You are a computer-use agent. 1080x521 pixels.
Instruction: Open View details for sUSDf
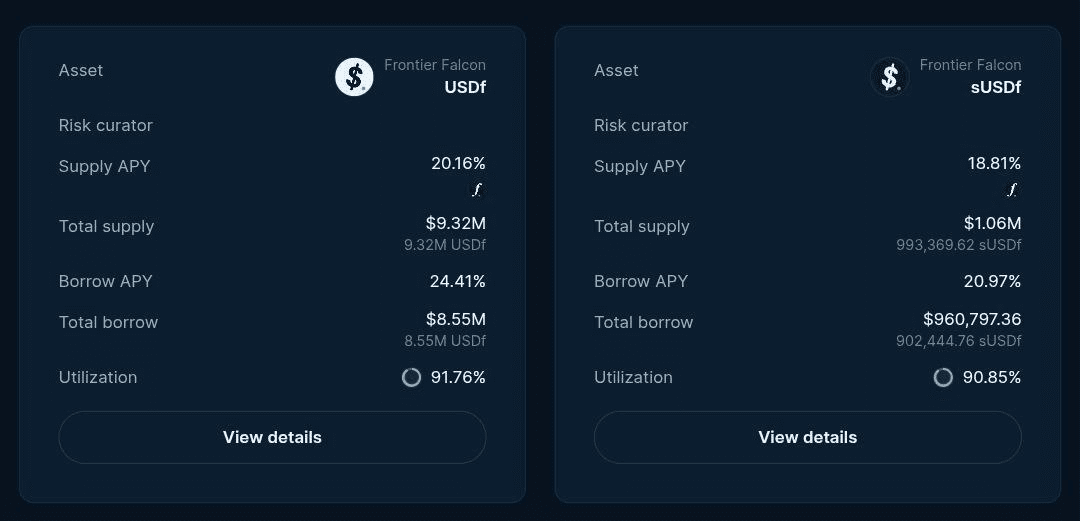tap(807, 437)
